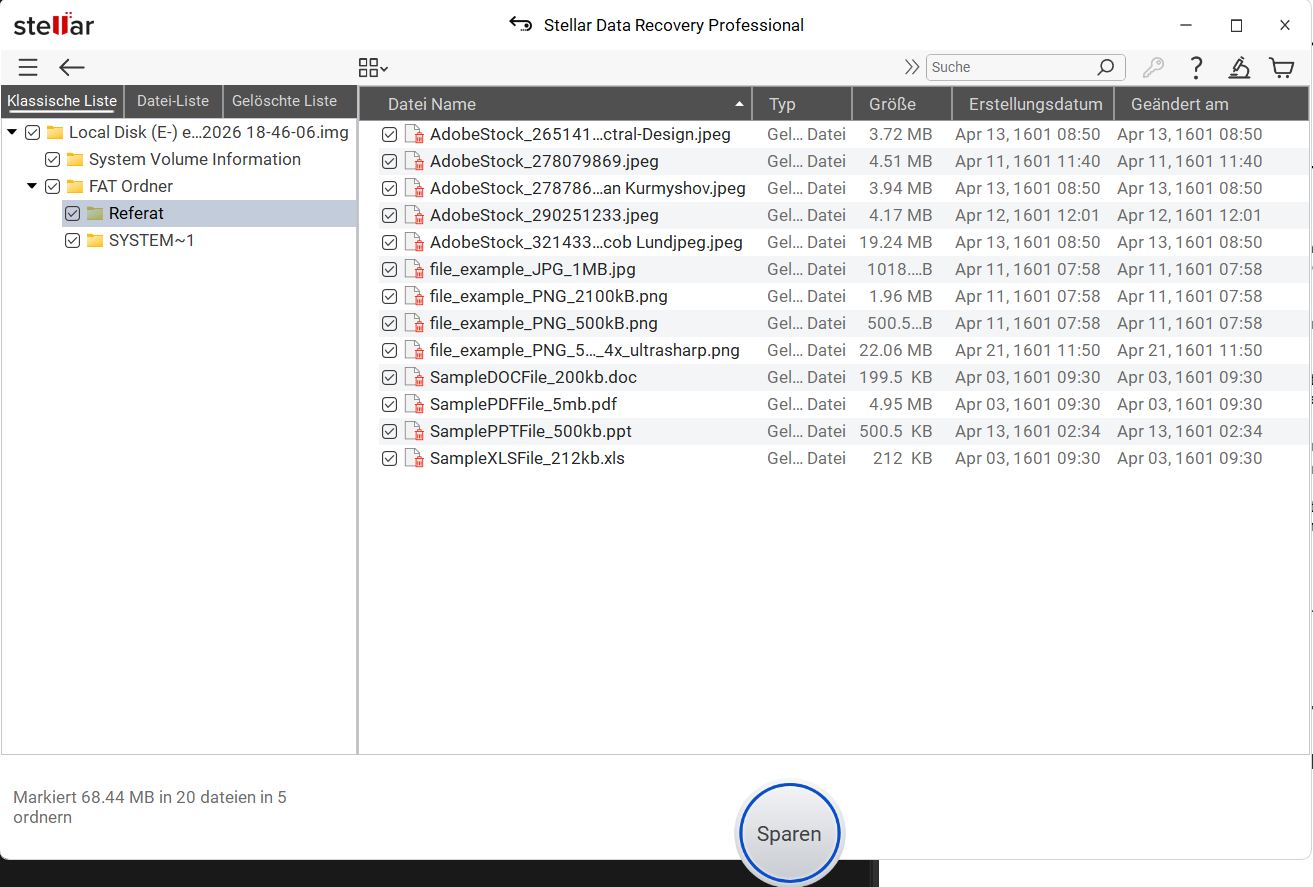This screenshot has width=1313, height=887.
Task: Select file name AdobeStock_265141…ctral-Design.jpeg
Action: (x=580, y=134)
